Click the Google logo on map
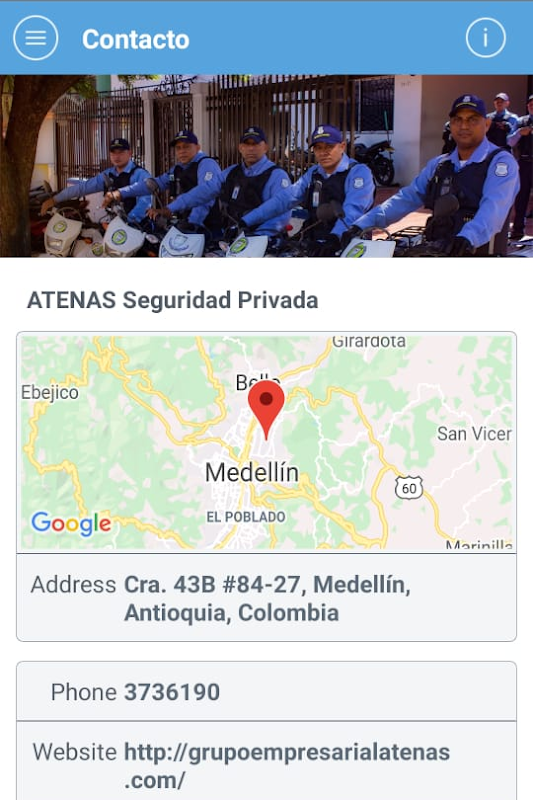The height and width of the screenshot is (800, 533). [71, 524]
